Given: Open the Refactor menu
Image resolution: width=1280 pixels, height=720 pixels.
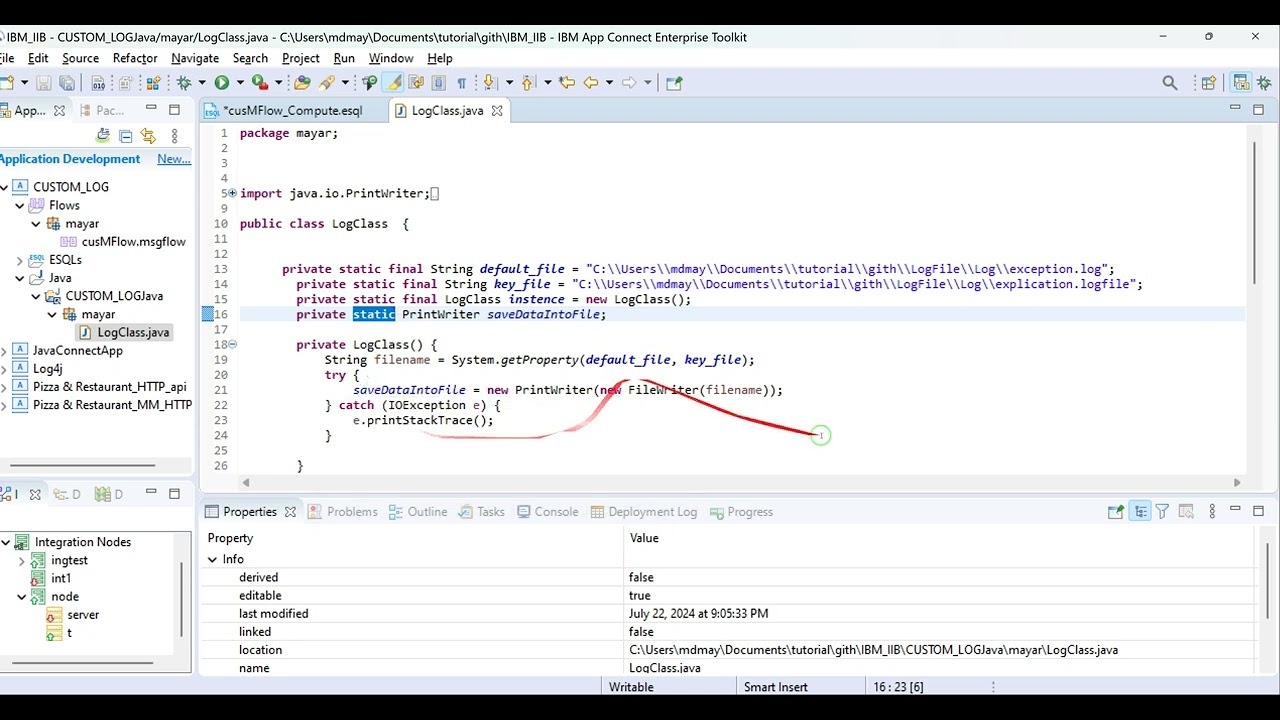Looking at the screenshot, I should pyautogui.click(x=135, y=58).
